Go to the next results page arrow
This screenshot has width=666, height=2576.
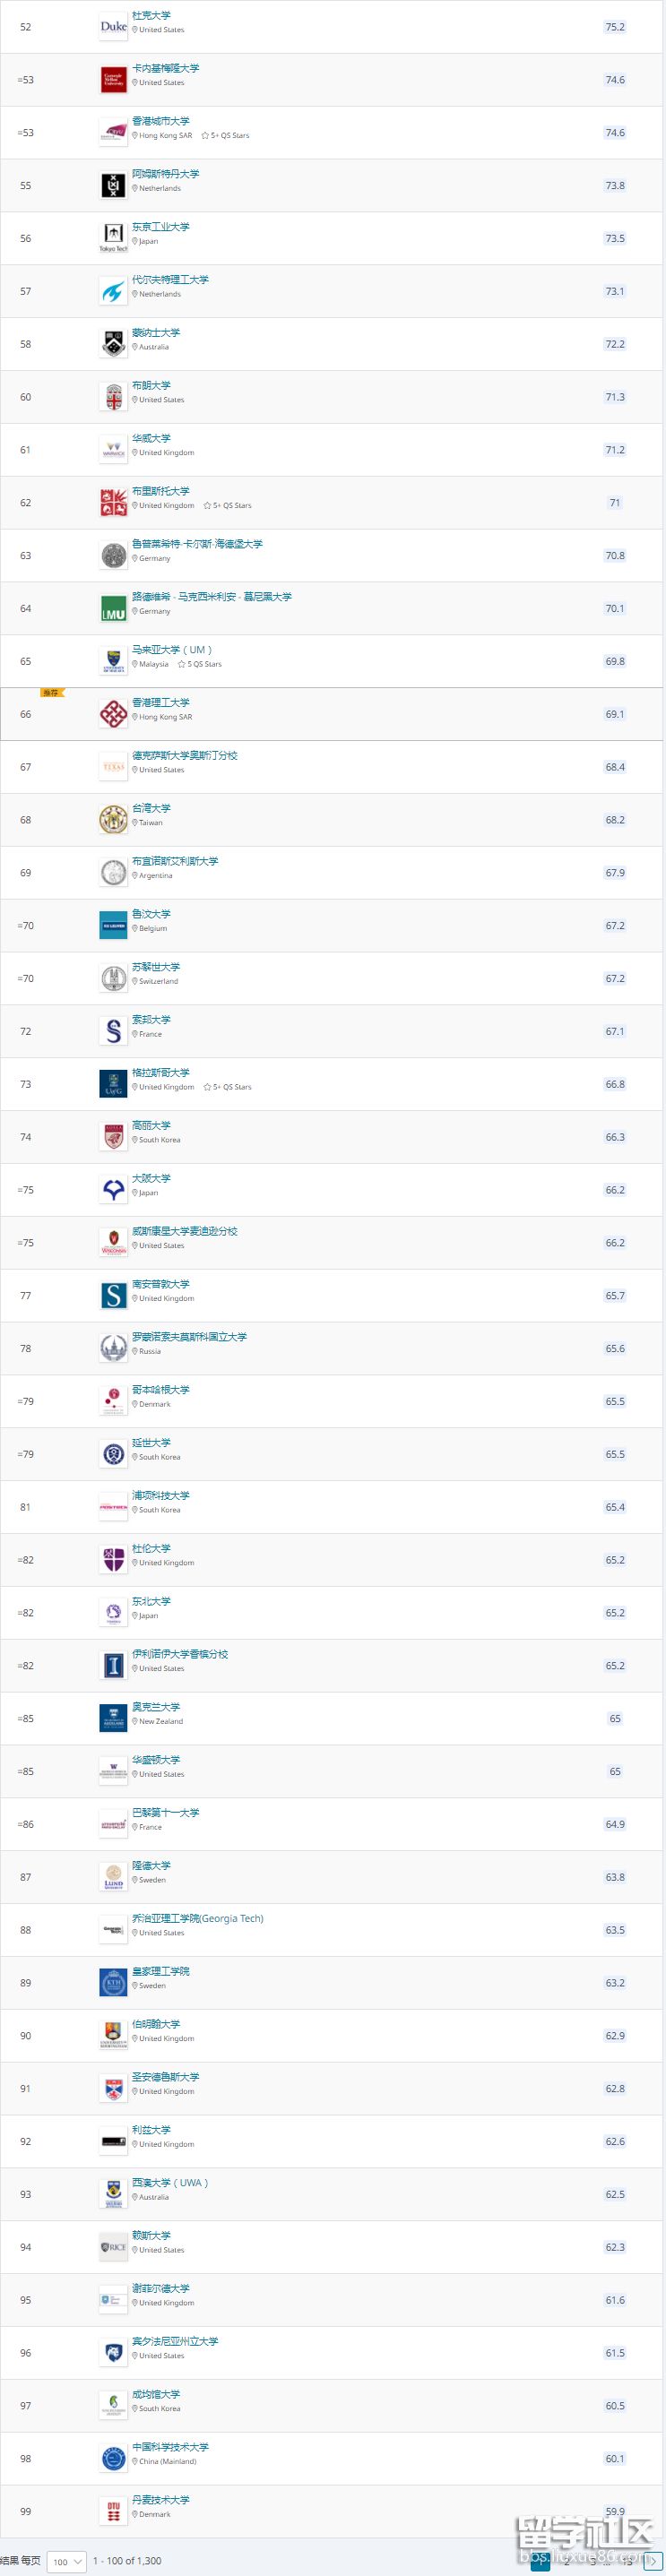click(x=651, y=2560)
